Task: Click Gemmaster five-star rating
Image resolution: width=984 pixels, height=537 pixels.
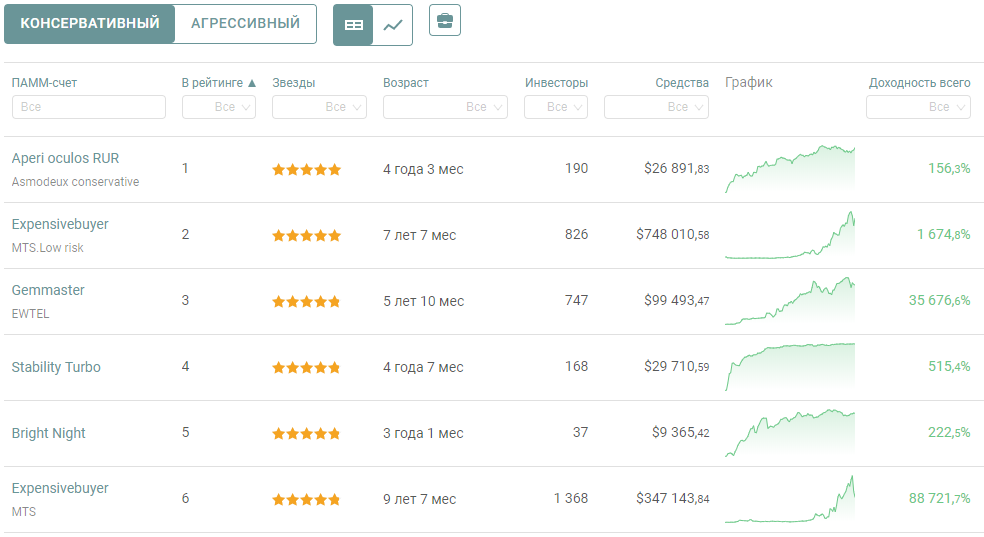Action: coord(306,302)
